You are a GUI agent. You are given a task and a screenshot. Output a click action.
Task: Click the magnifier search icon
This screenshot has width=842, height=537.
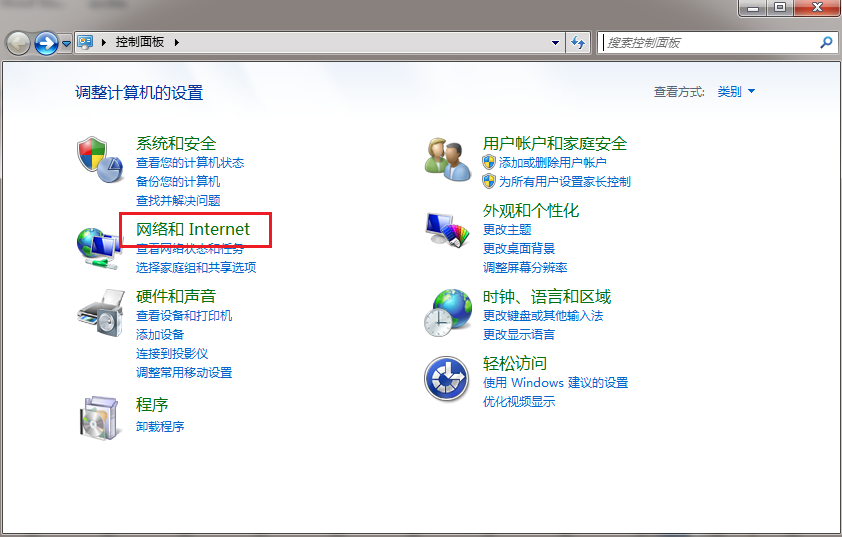826,42
